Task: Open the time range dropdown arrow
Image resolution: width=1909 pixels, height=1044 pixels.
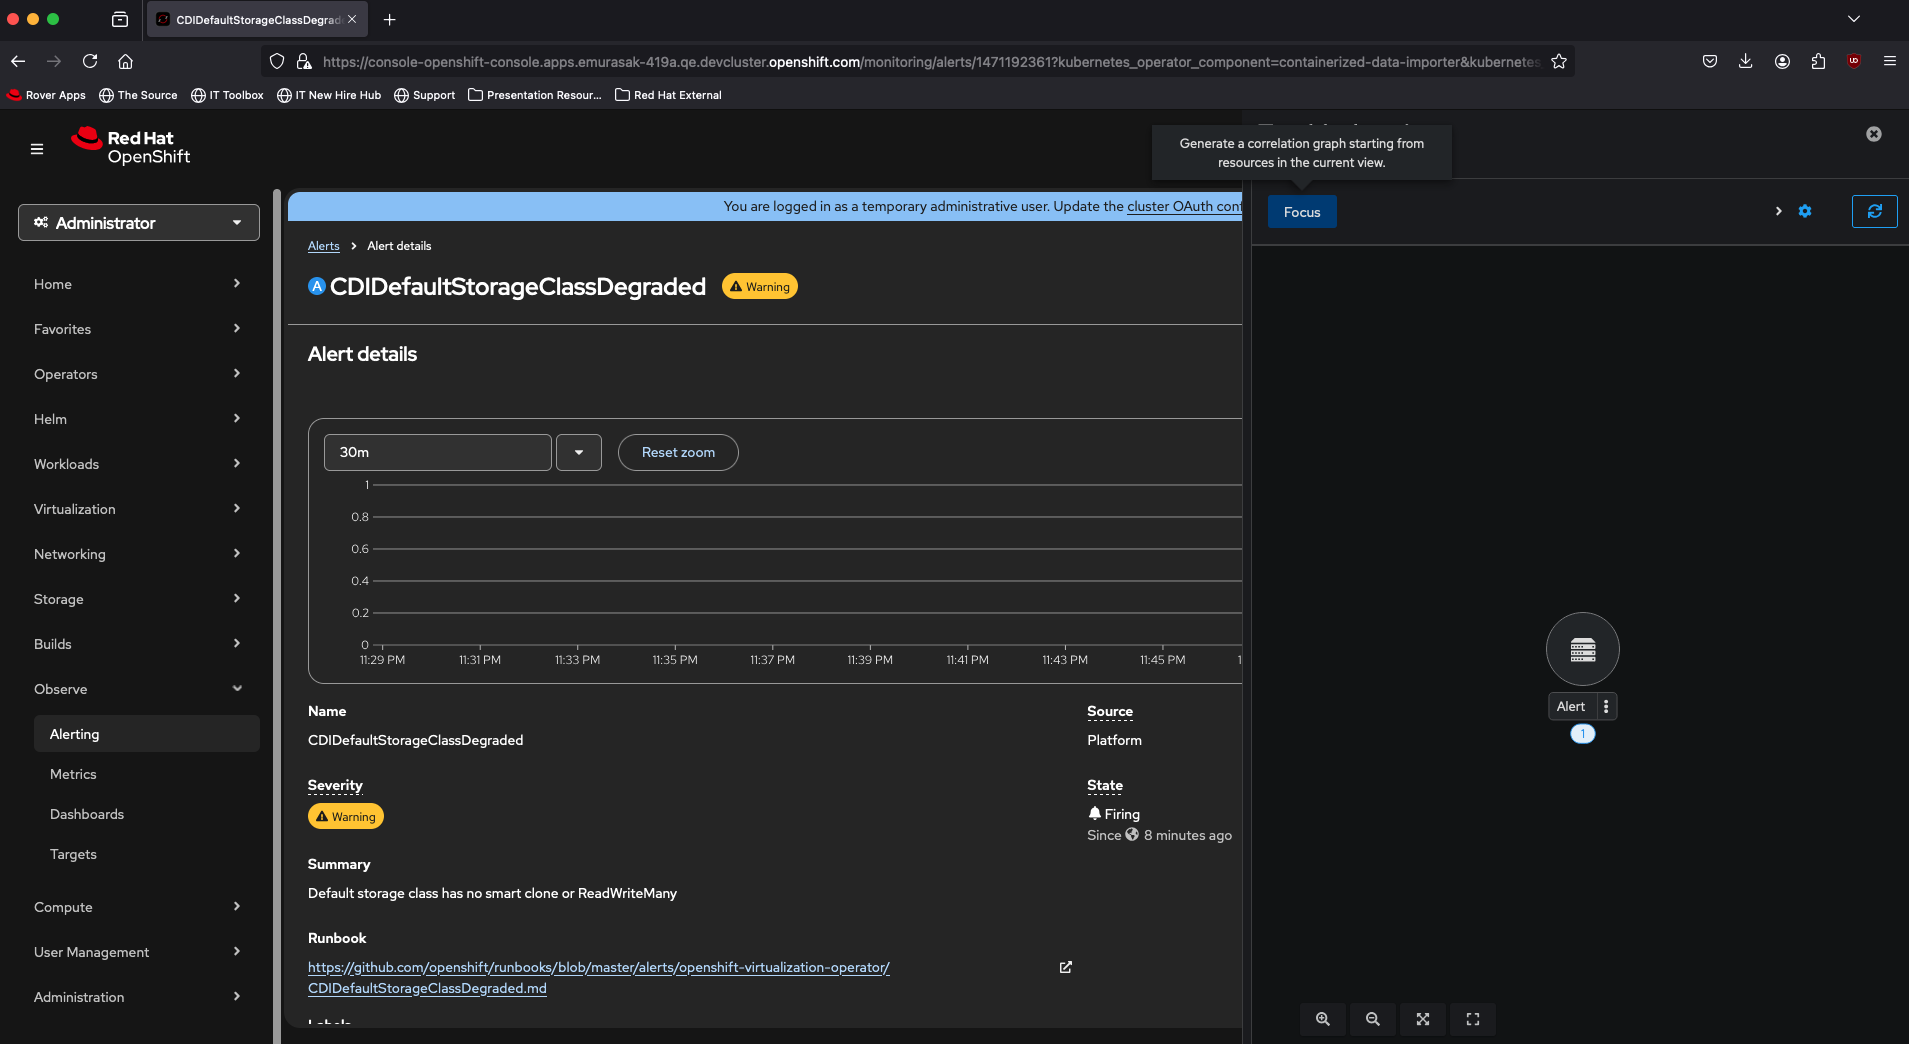Action: pos(579,452)
